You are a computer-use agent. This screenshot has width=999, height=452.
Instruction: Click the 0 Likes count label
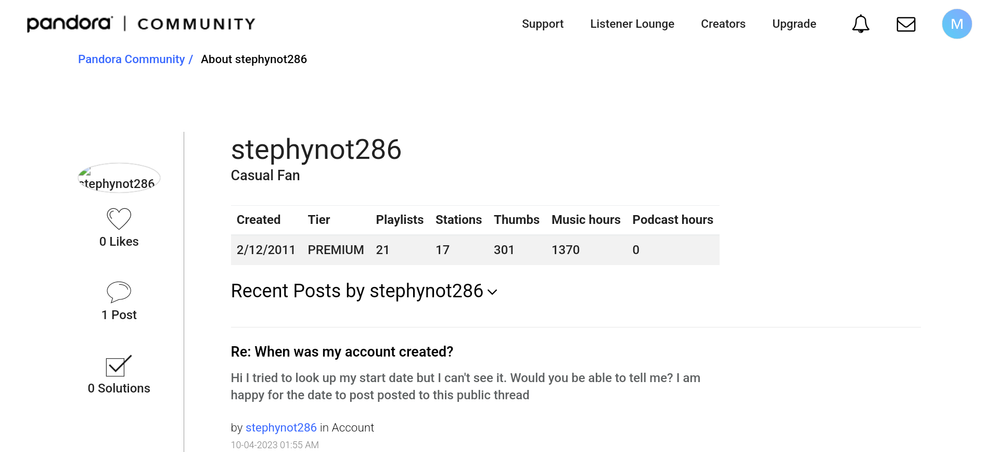tap(119, 242)
